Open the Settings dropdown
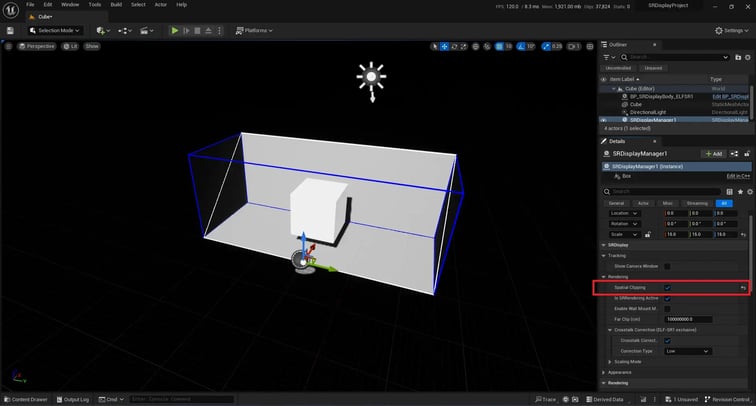 (x=732, y=30)
